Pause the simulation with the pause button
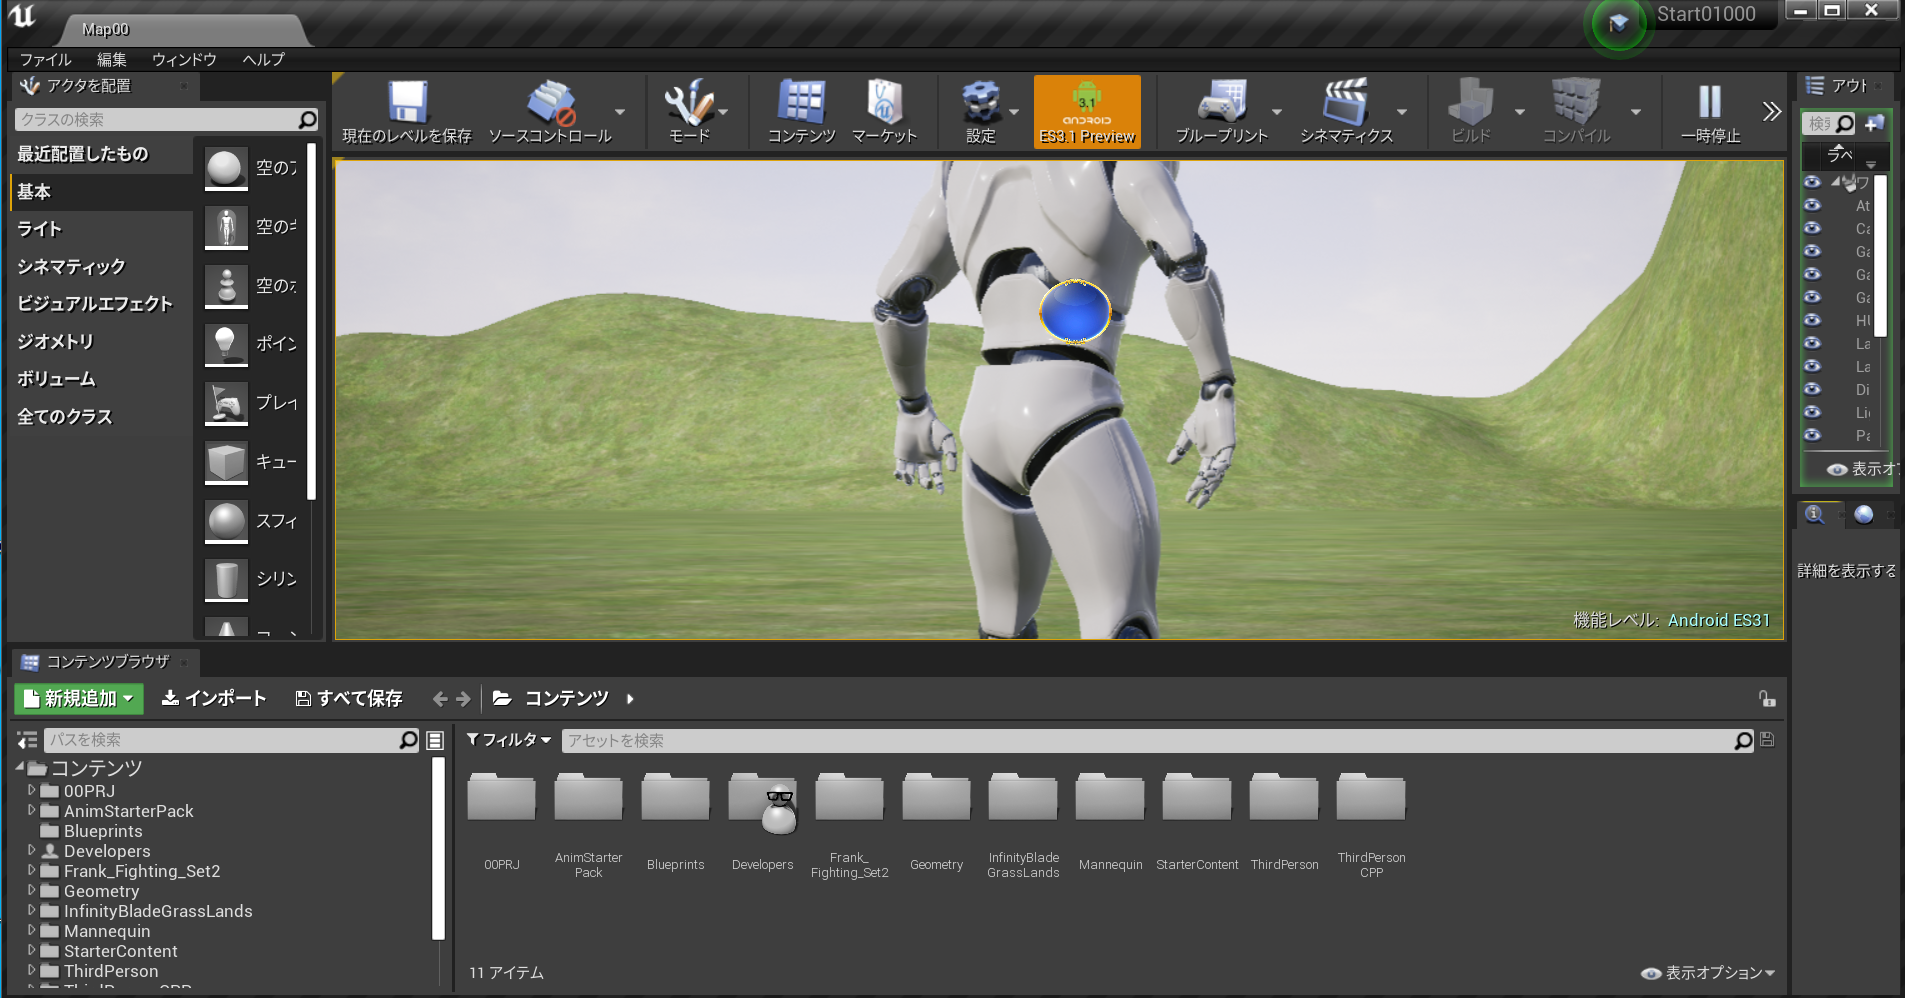The height and width of the screenshot is (998, 1905). (1710, 102)
